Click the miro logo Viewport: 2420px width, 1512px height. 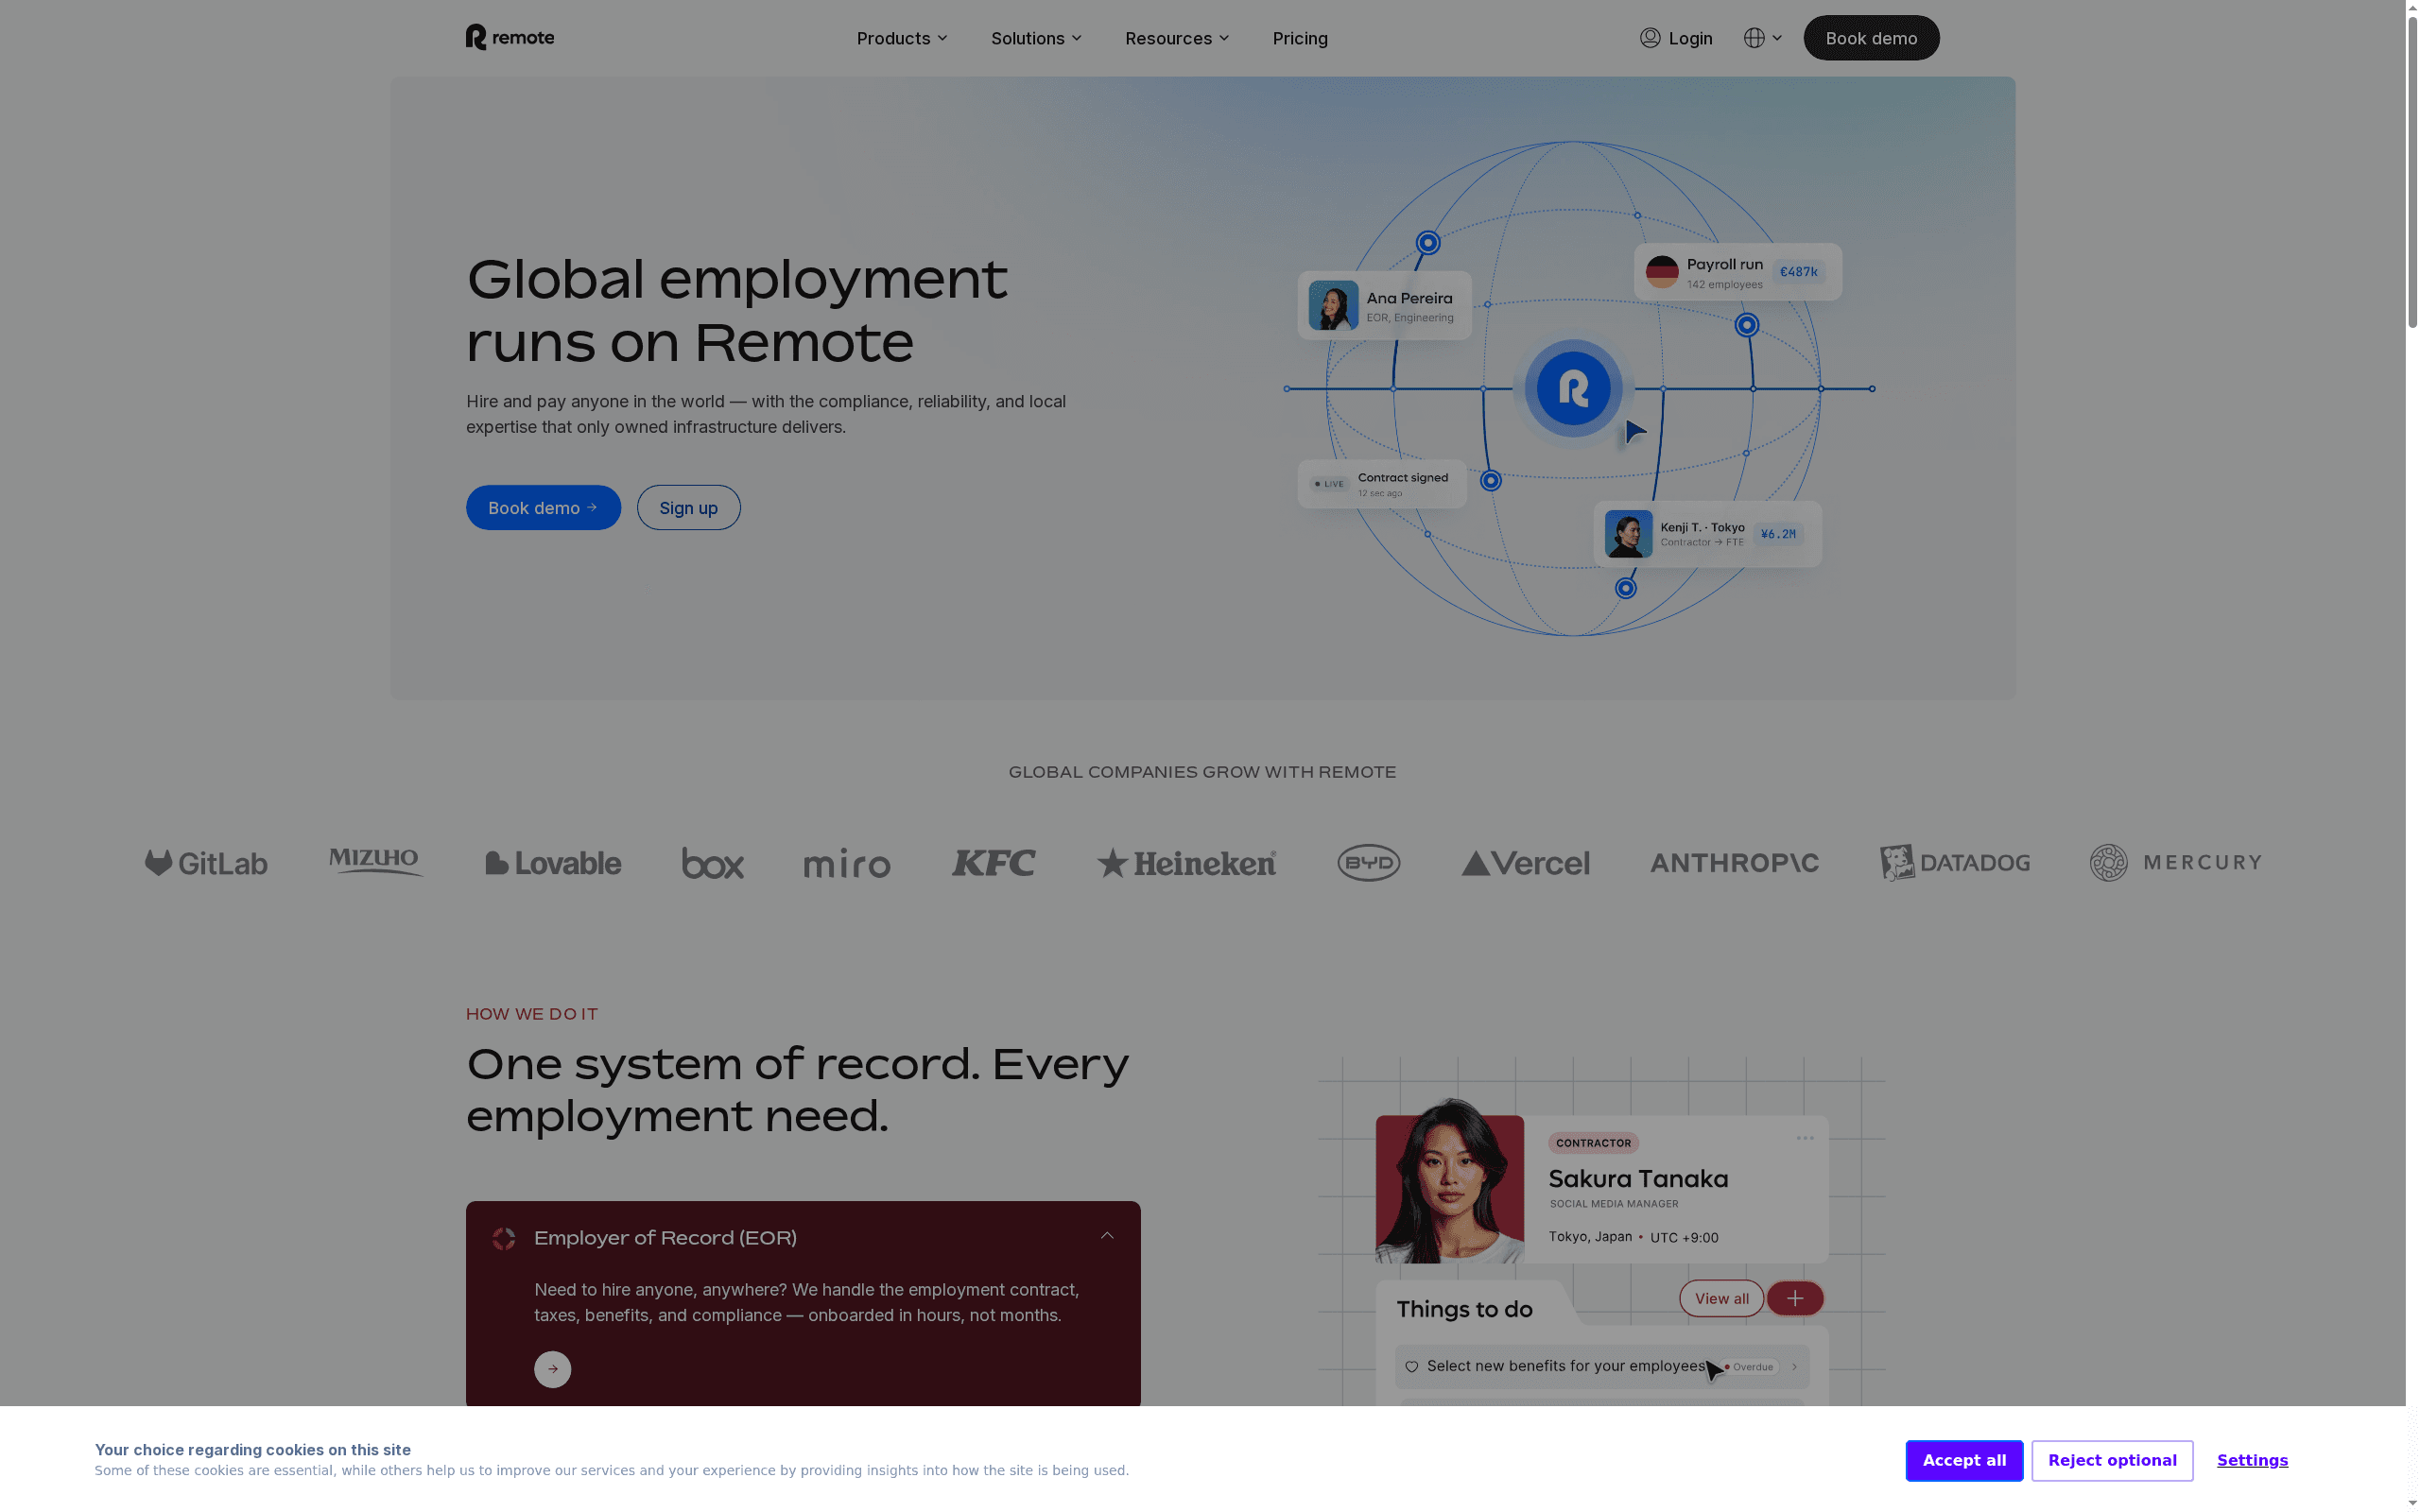847,863
